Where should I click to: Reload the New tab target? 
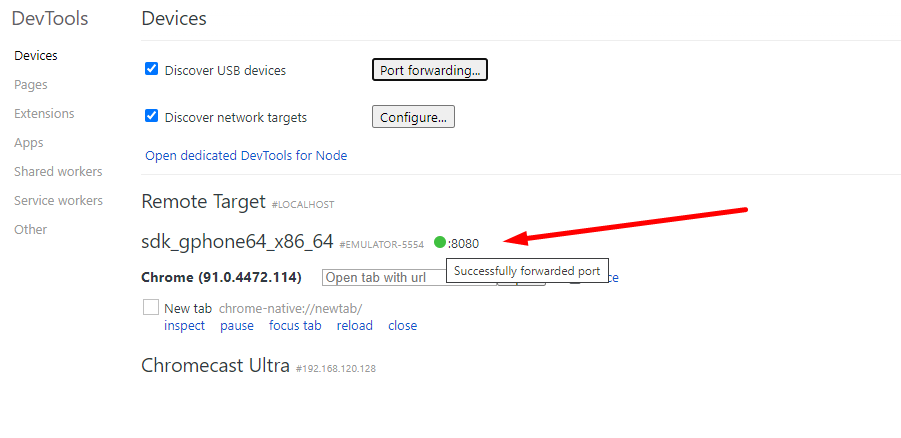click(x=355, y=326)
